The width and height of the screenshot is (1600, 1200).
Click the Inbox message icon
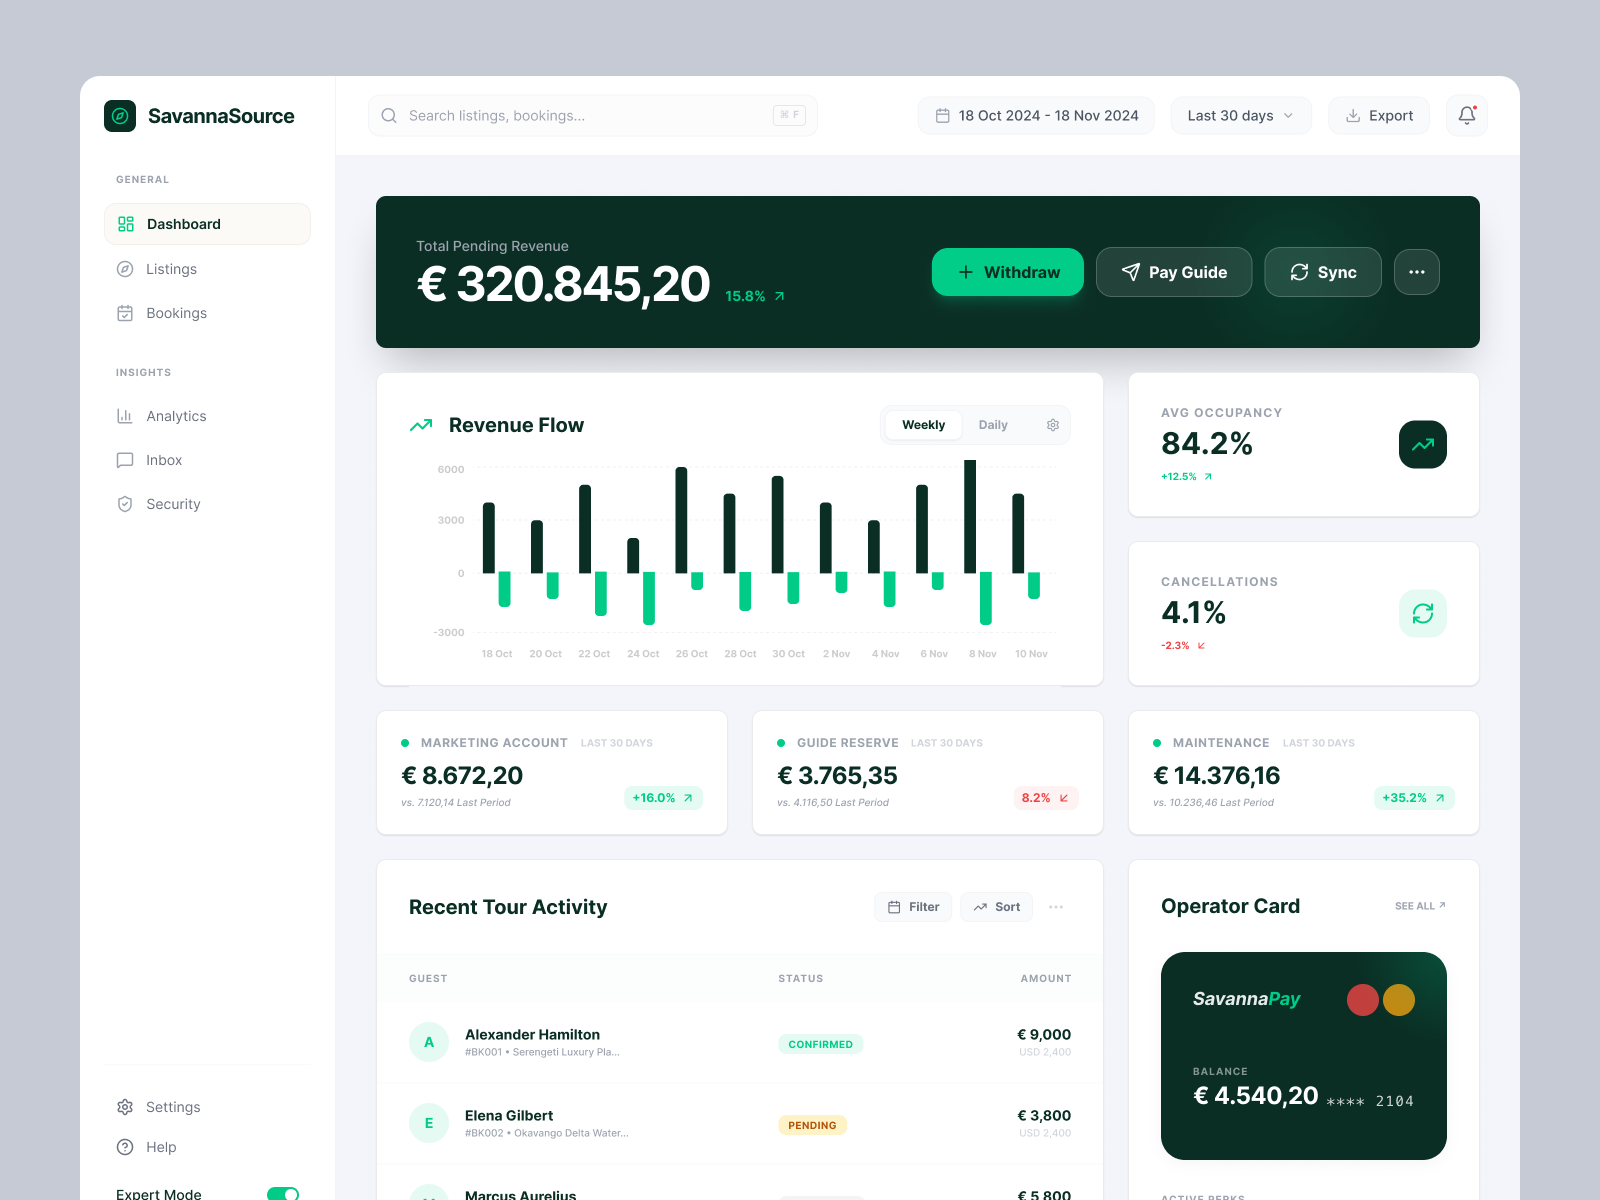[x=125, y=460]
